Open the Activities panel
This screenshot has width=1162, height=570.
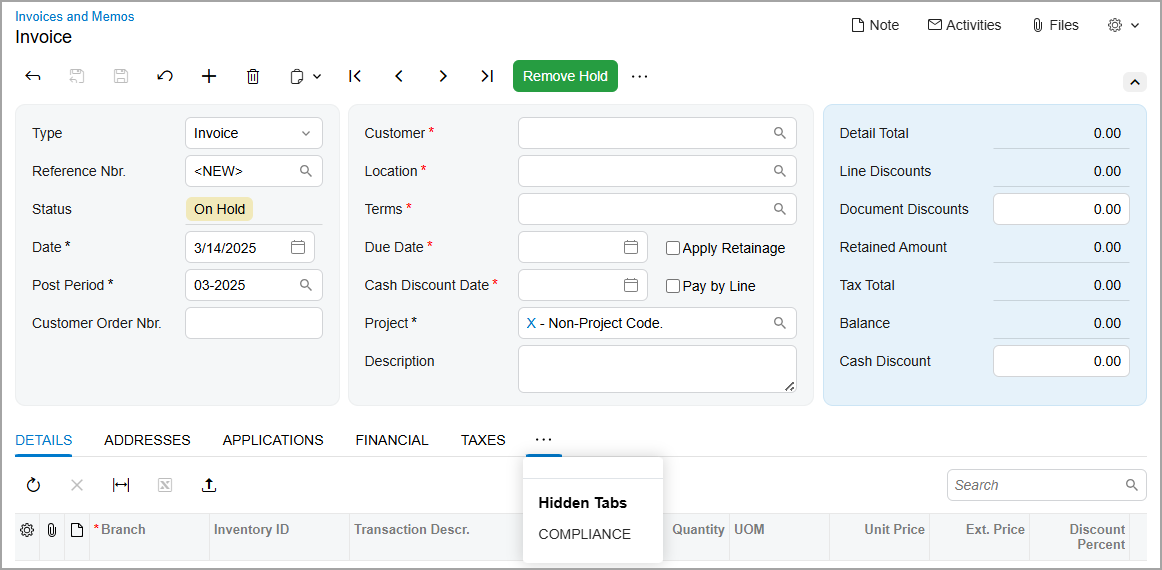click(964, 25)
